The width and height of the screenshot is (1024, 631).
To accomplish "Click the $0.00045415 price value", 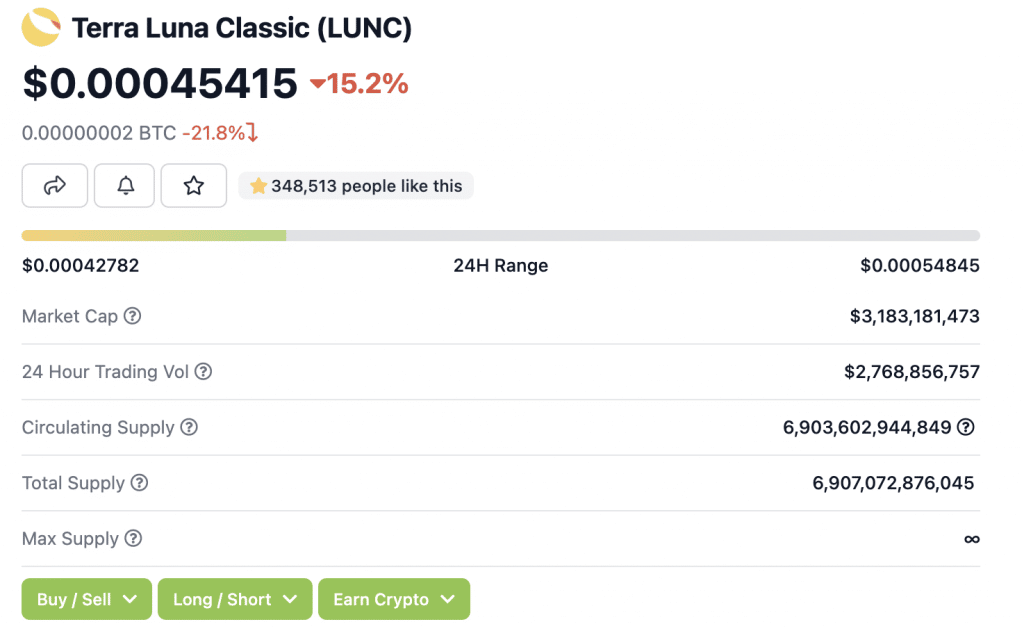I will (x=160, y=84).
